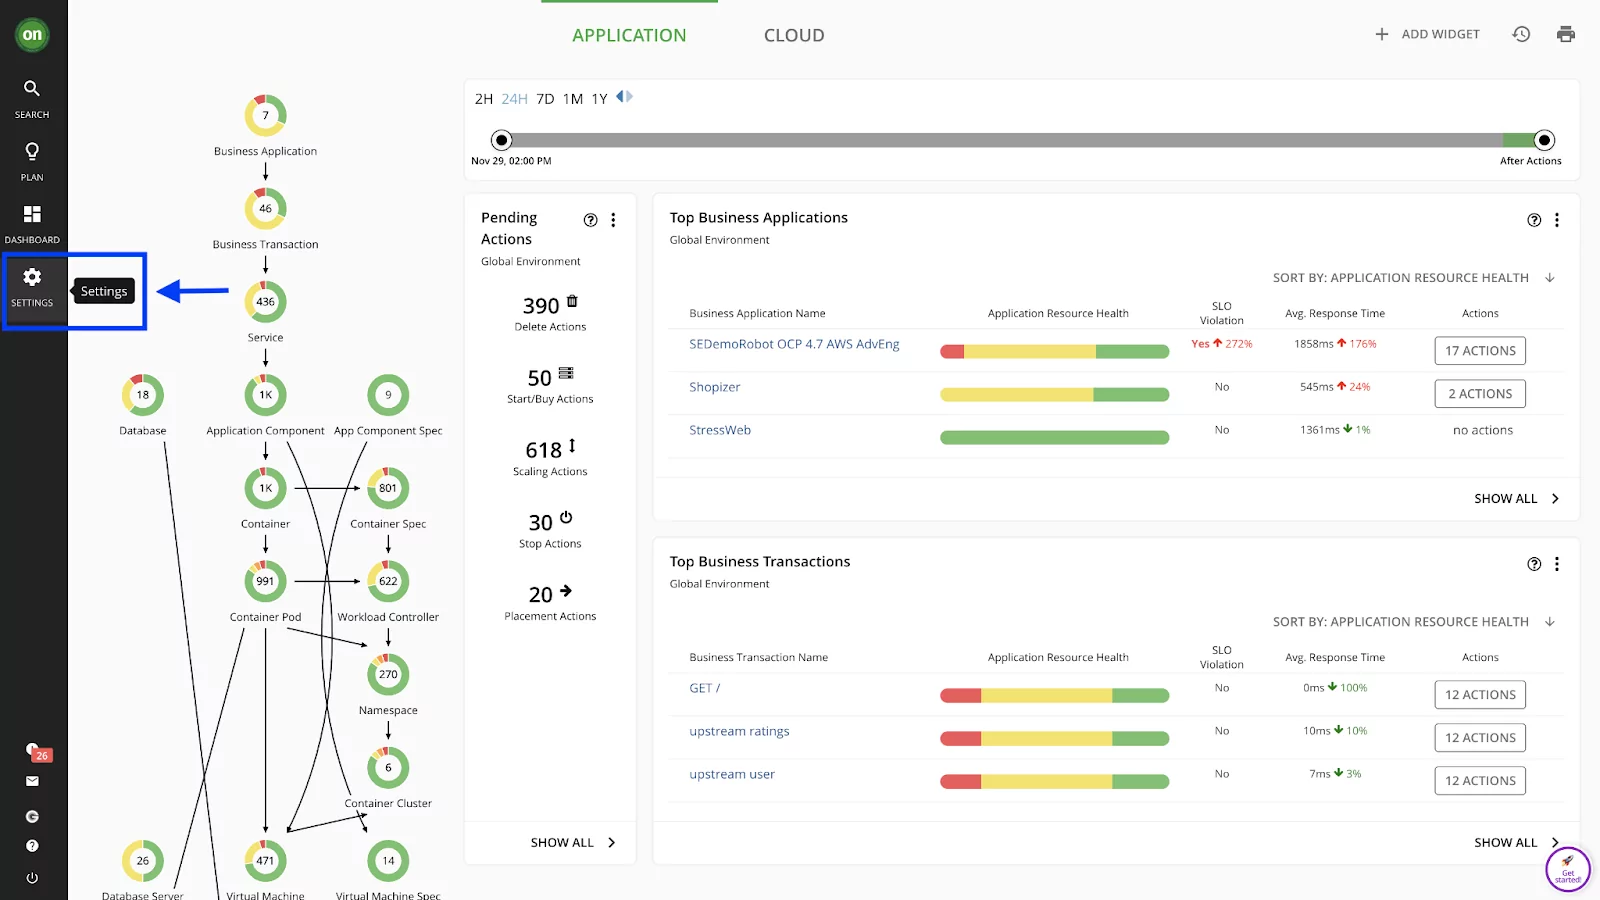Change sort order for Top Business Transactions
This screenshot has height=900, width=1600.
click(1549, 622)
